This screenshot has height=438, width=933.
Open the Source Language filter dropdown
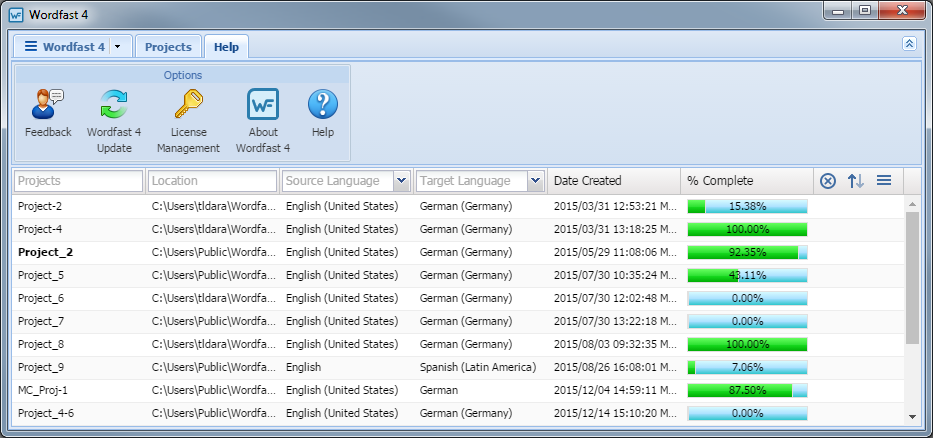[402, 181]
